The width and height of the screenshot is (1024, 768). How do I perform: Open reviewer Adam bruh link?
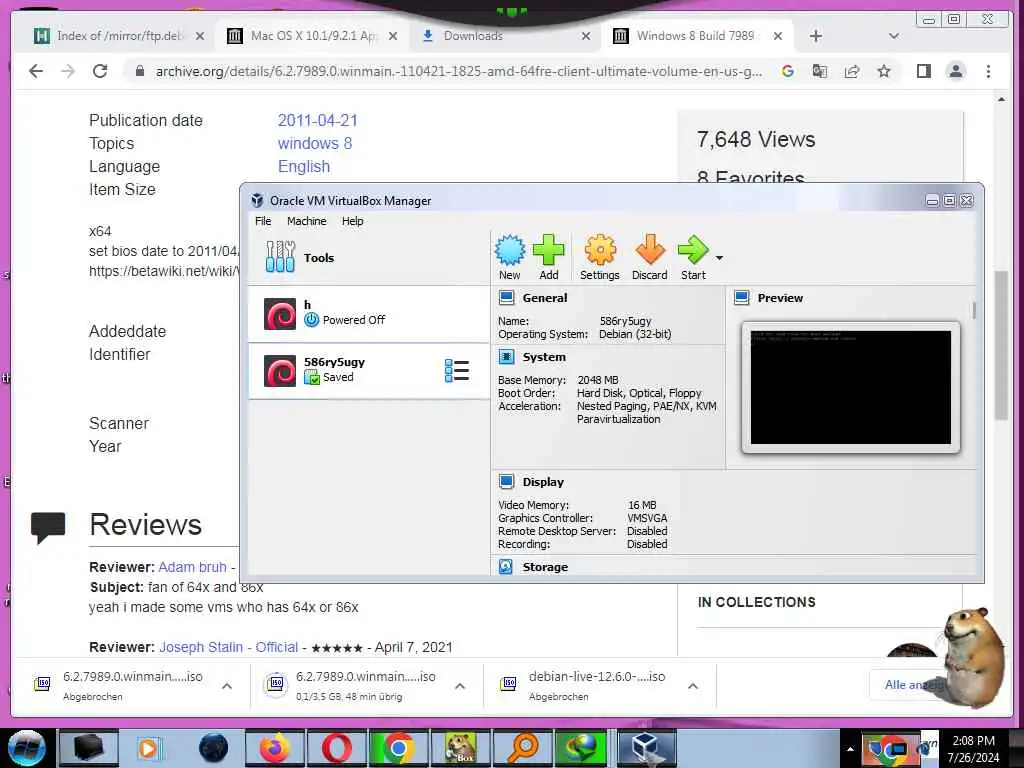pos(192,567)
